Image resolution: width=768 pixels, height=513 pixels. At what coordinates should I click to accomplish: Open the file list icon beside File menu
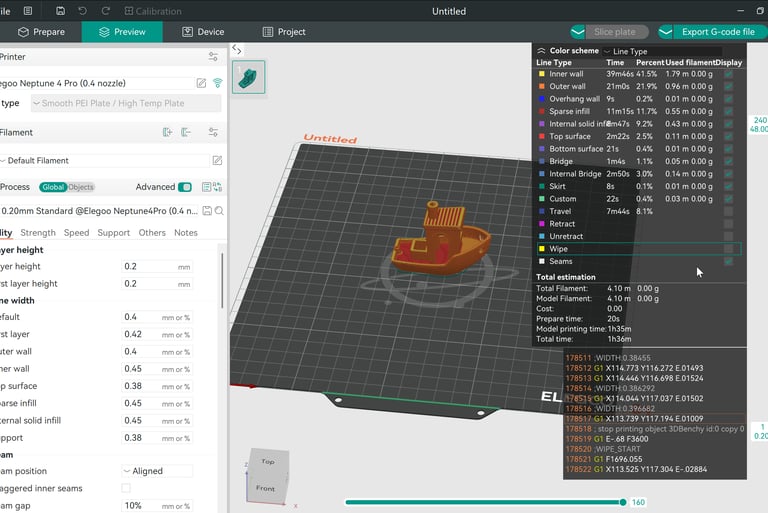click(x=28, y=11)
